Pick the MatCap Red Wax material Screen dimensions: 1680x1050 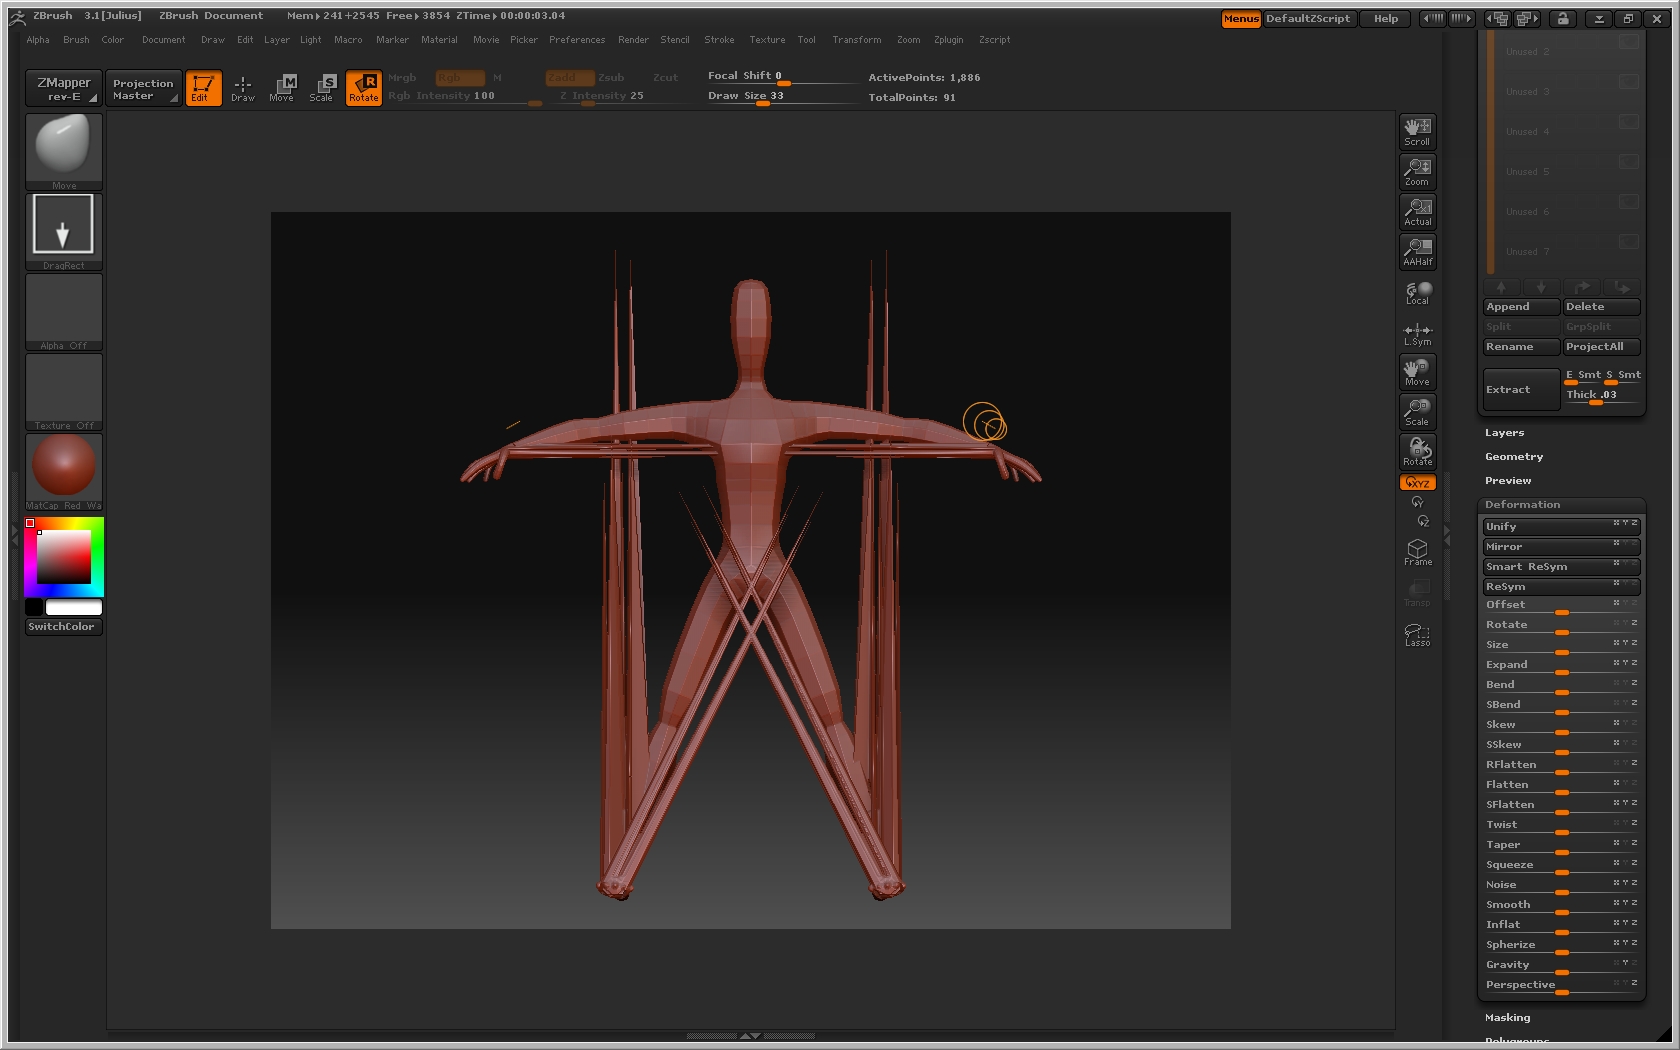(x=64, y=467)
